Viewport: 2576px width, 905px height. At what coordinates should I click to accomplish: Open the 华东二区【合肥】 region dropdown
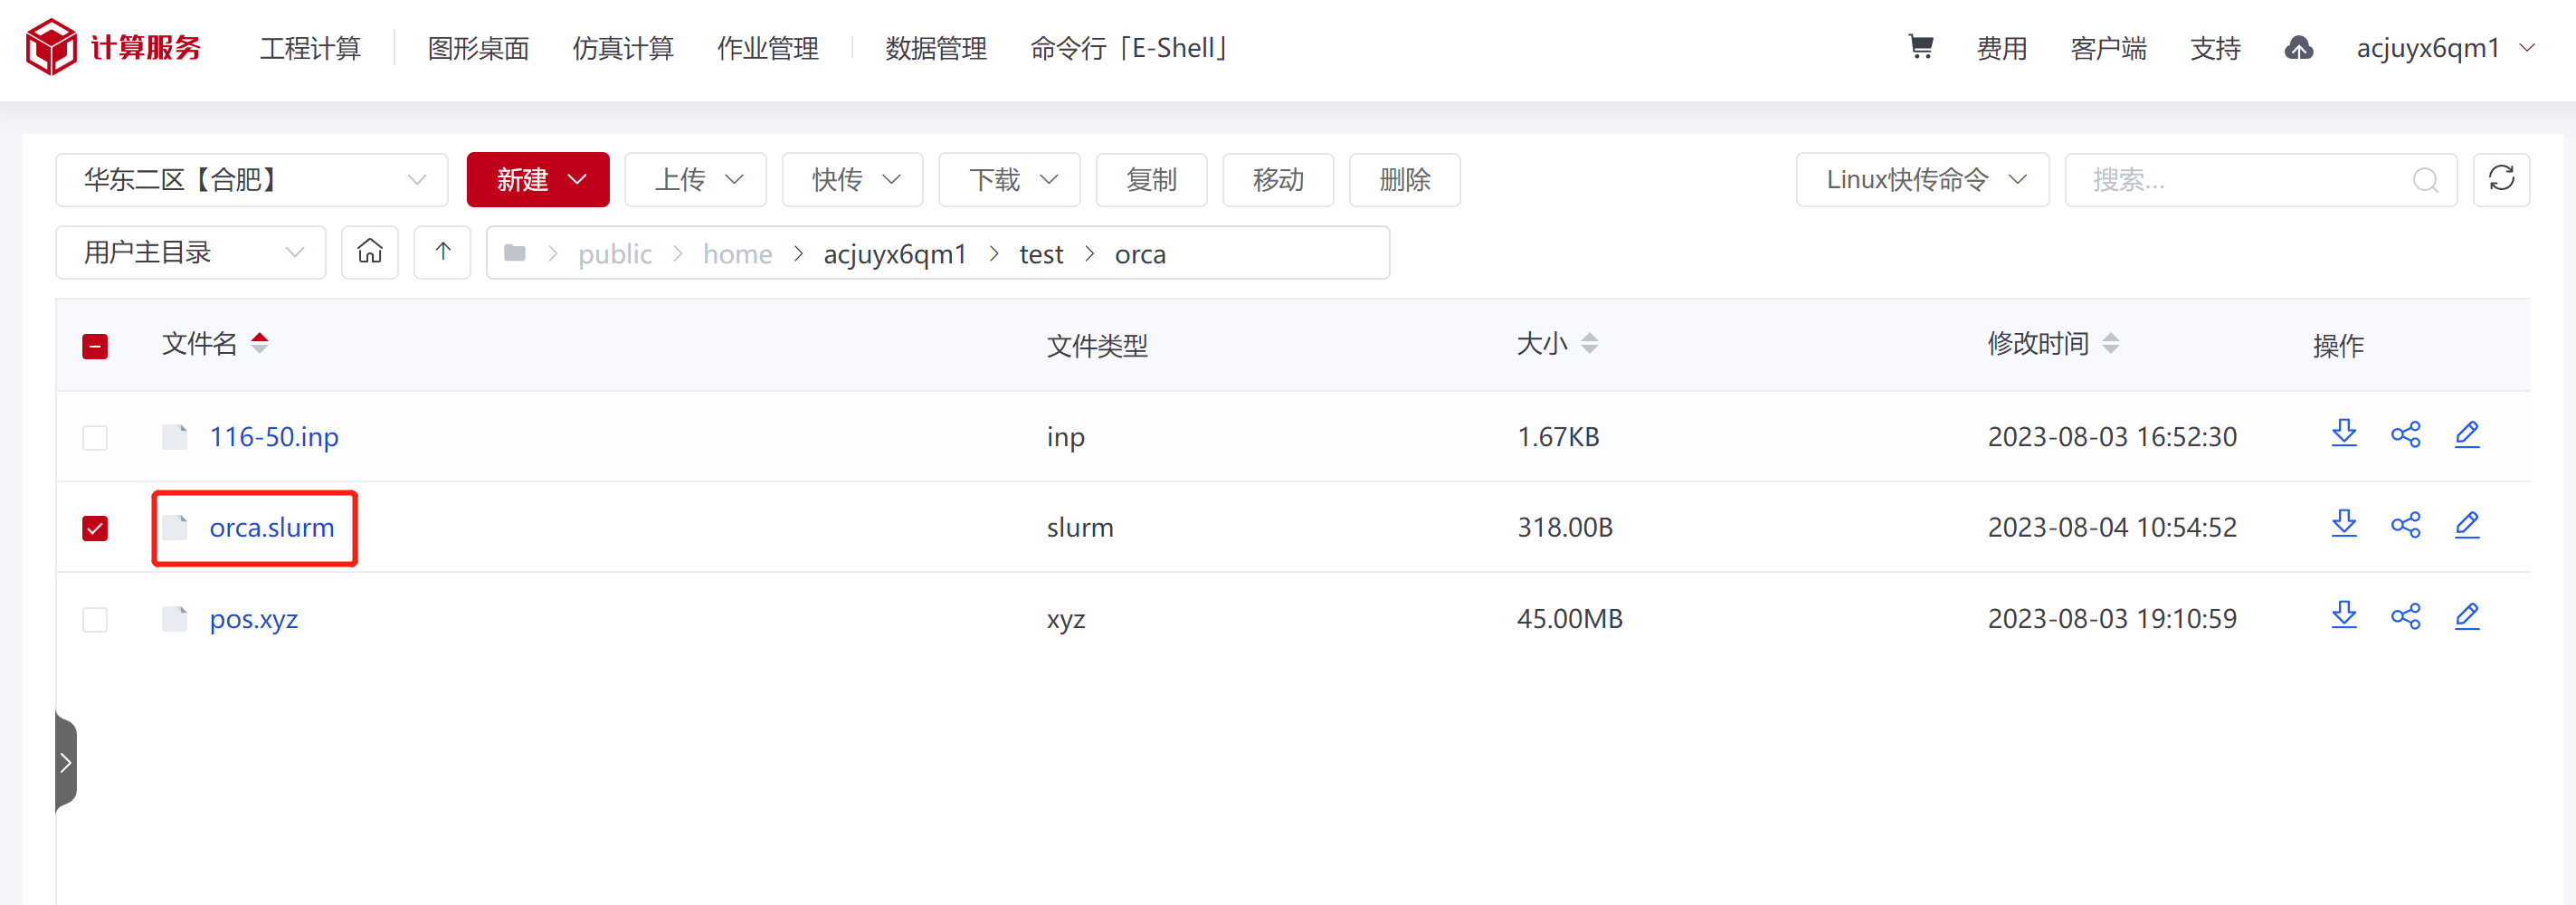(252, 180)
